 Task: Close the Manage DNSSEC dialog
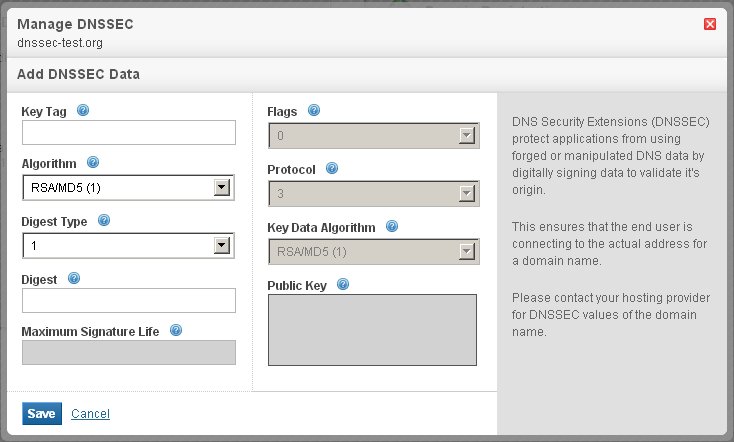(710, 24)
